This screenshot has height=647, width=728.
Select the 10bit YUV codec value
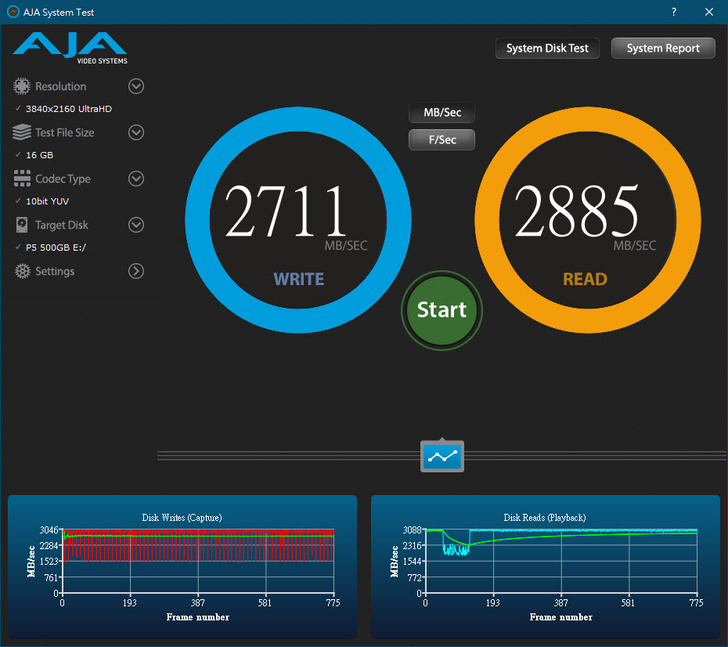click(47, 201)
